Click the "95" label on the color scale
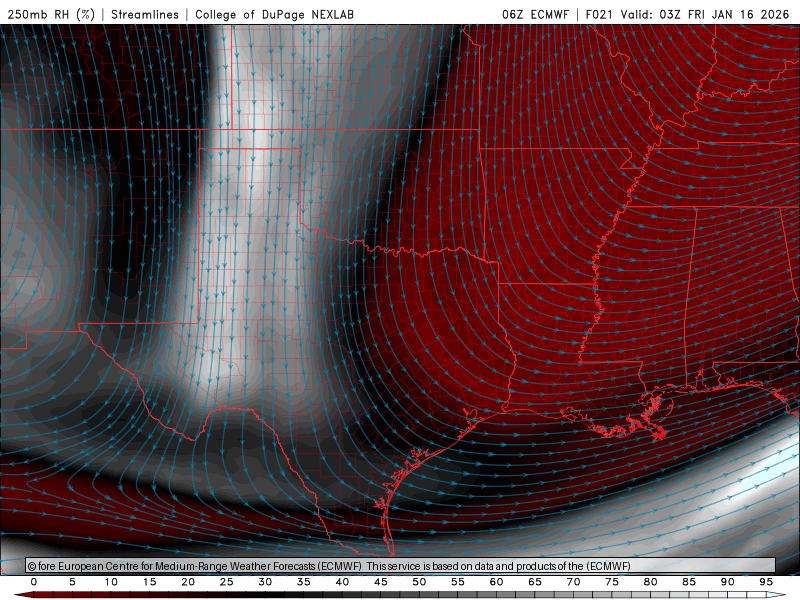 click(766, 582)
